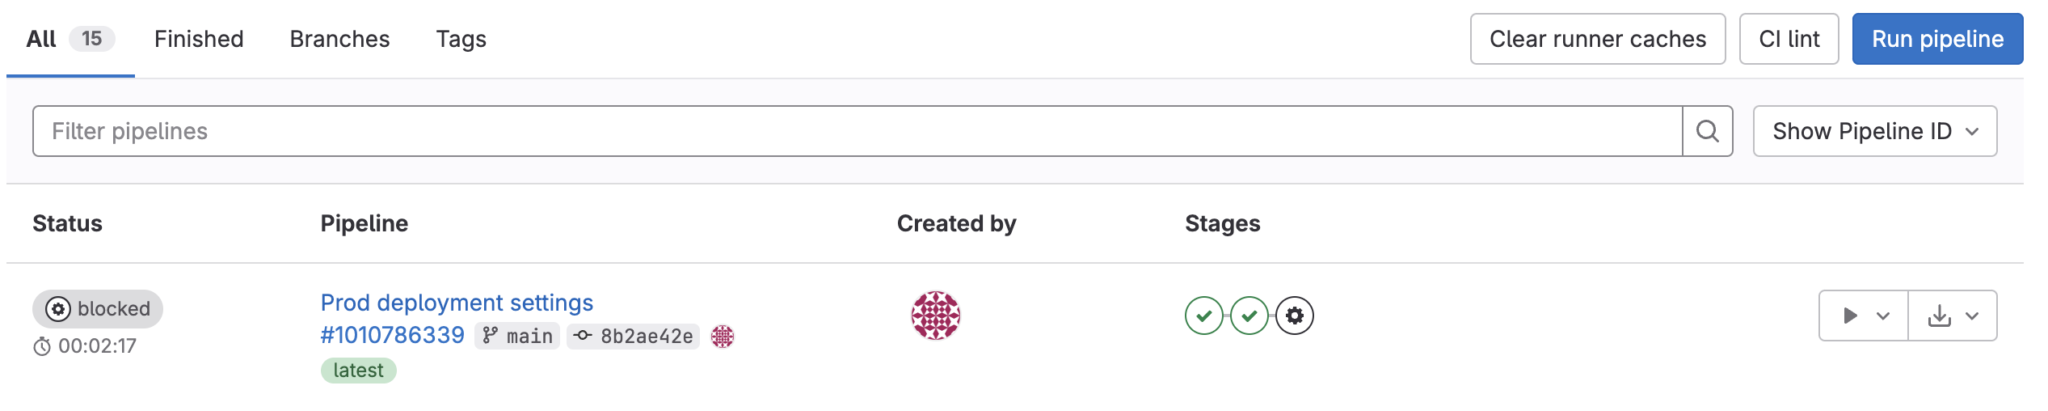Select the All pipelines tab
The image size is (2048, 411).
[41, 39]
